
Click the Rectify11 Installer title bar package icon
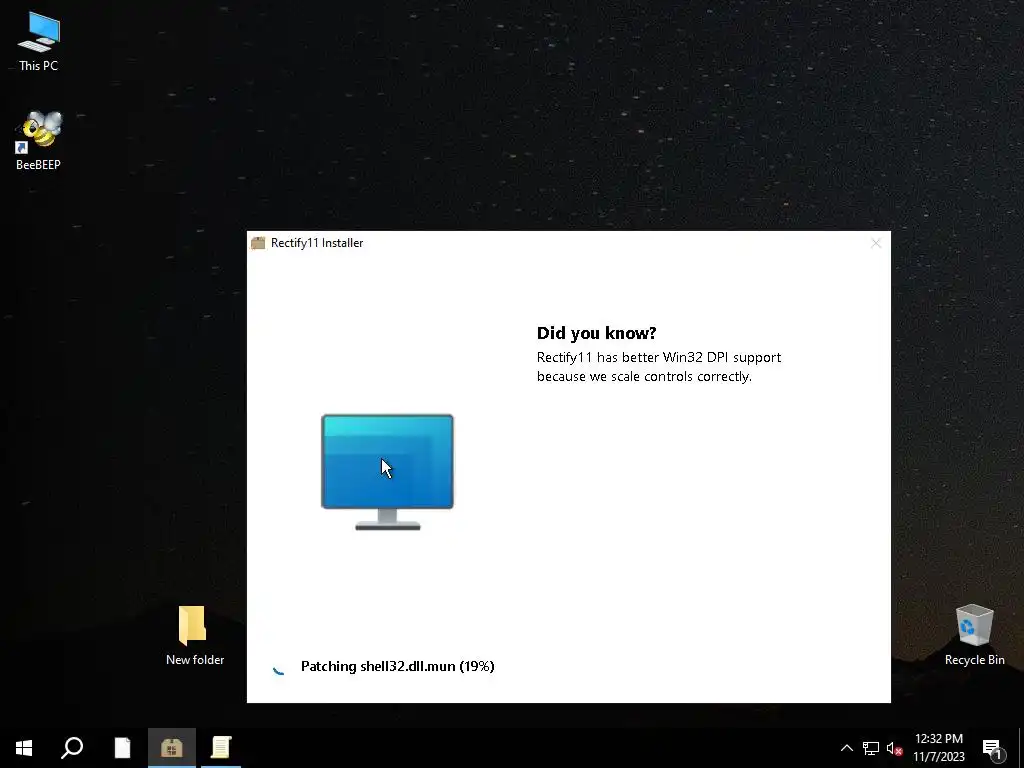tap(258, 243)
